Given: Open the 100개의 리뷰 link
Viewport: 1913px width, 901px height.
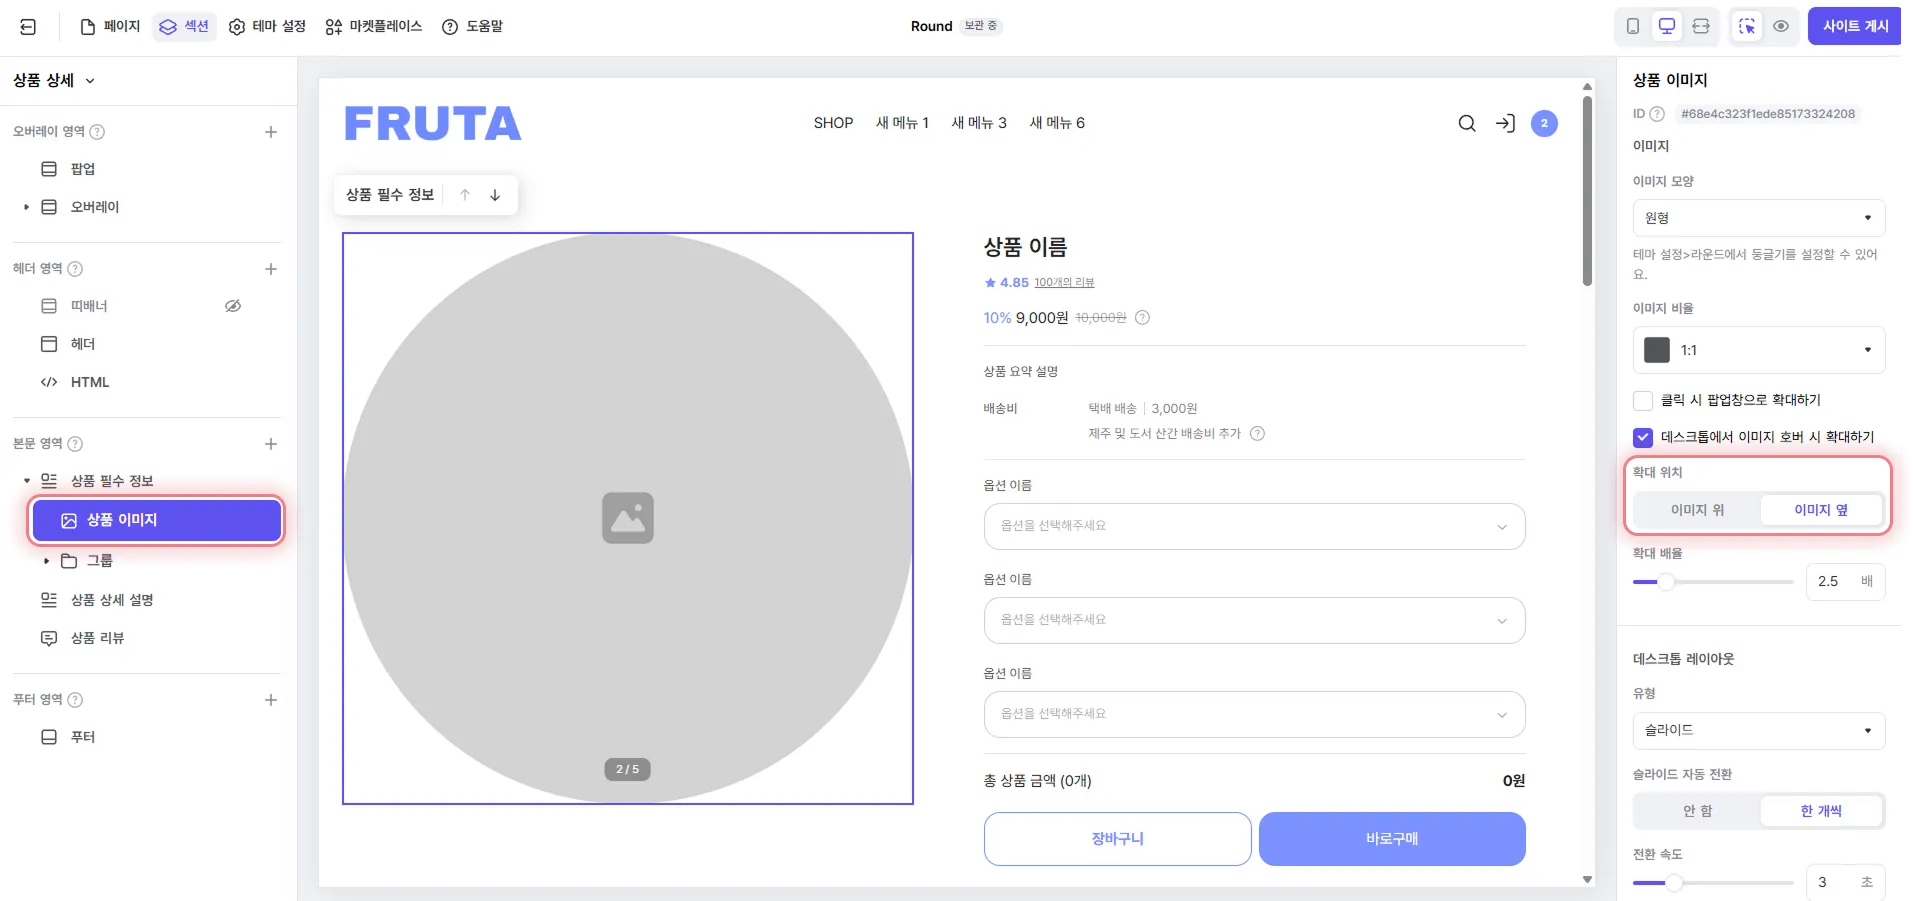Looking at the screenshot, I should tap(1064, 283).
